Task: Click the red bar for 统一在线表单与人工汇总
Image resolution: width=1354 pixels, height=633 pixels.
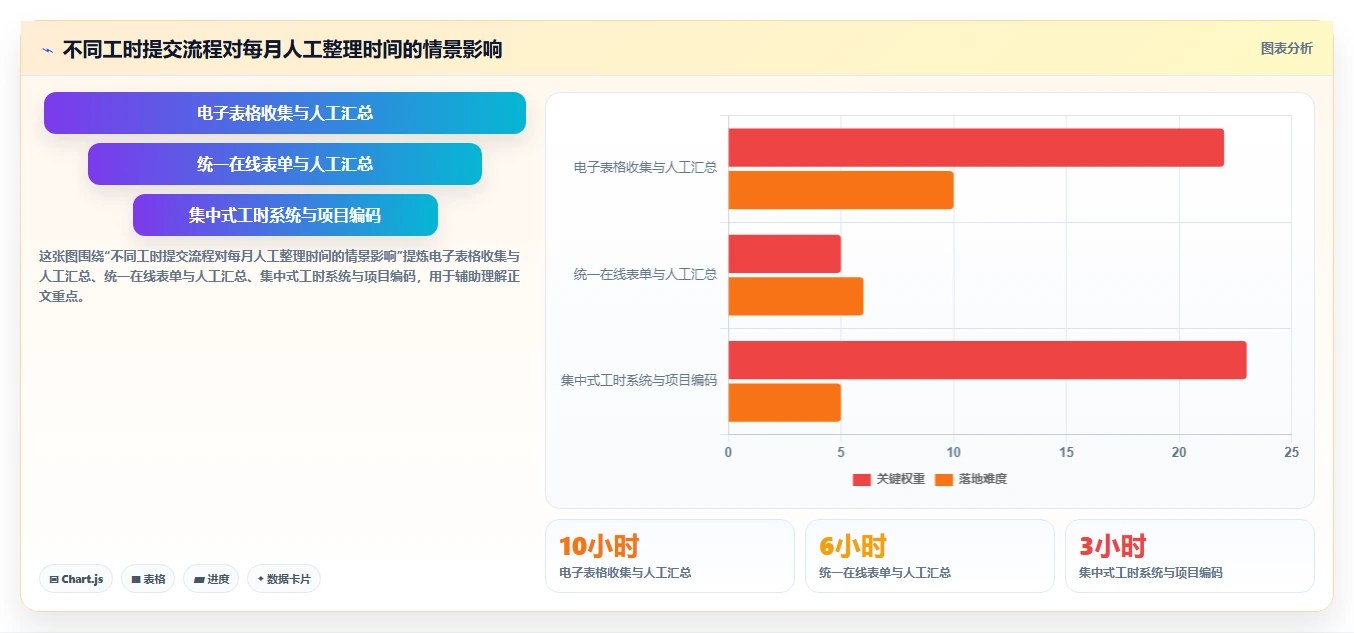Action: click(784, 254)
